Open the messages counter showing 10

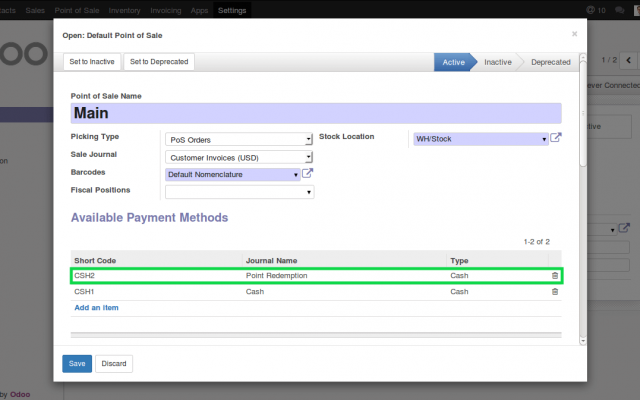click(x=596, y=10)
